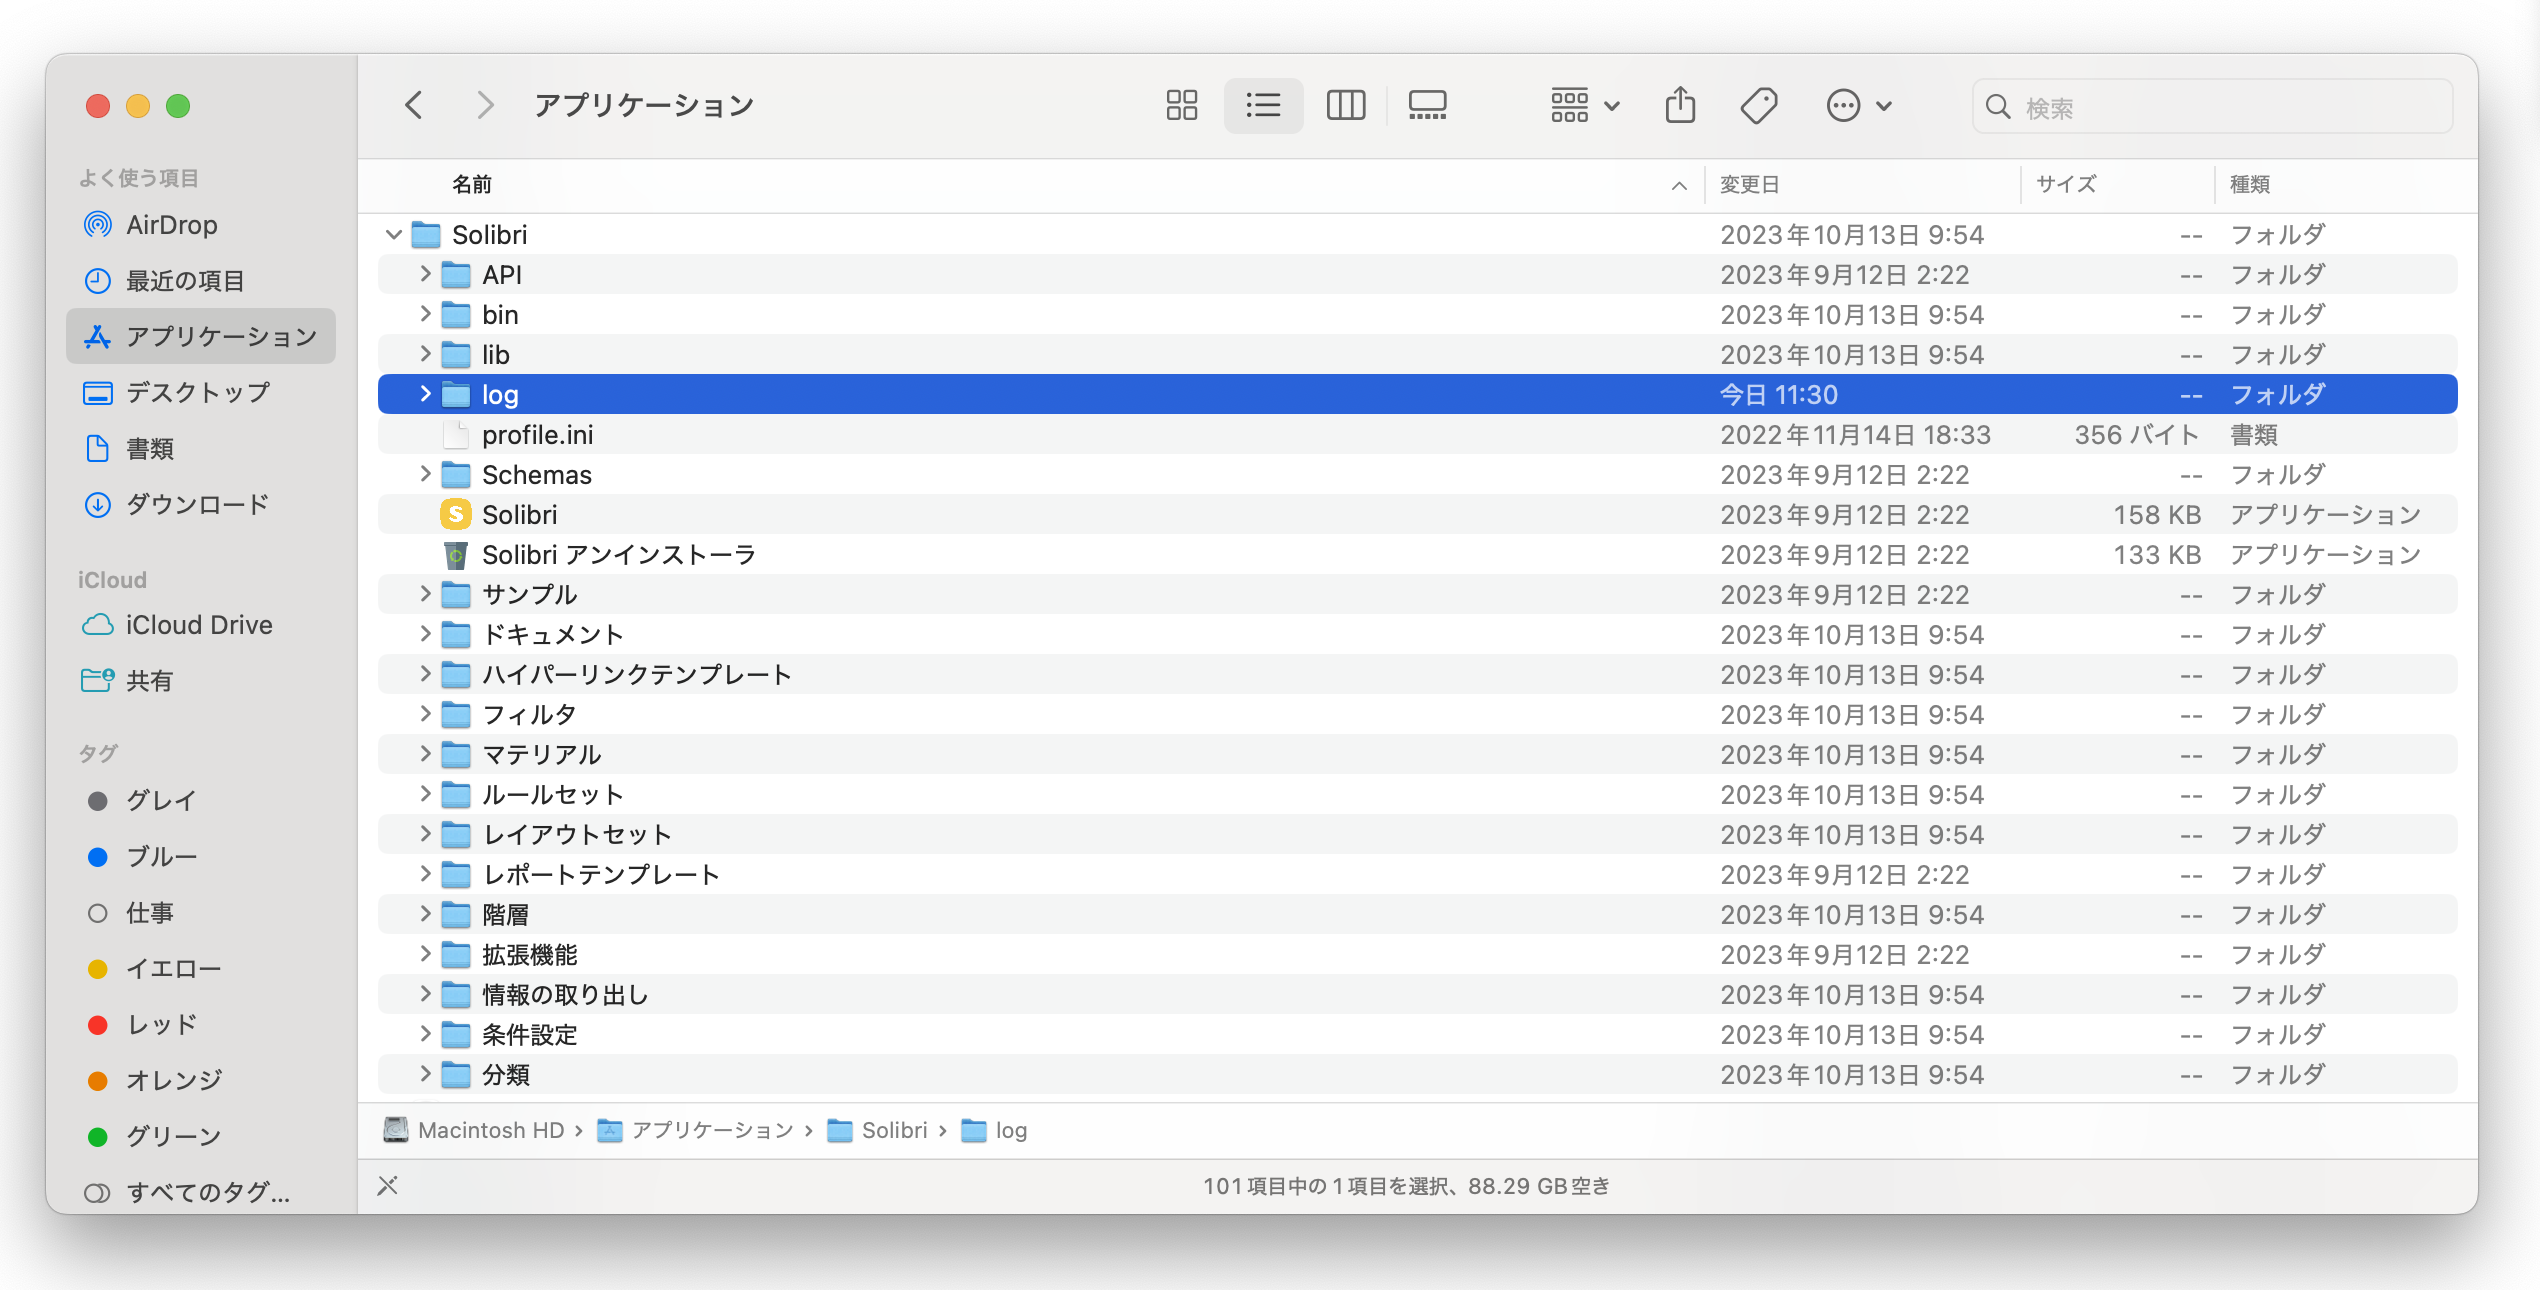2540x1290 pixels.
Task: Select the レイアウトセット folder
Action: click(1417, 835)
